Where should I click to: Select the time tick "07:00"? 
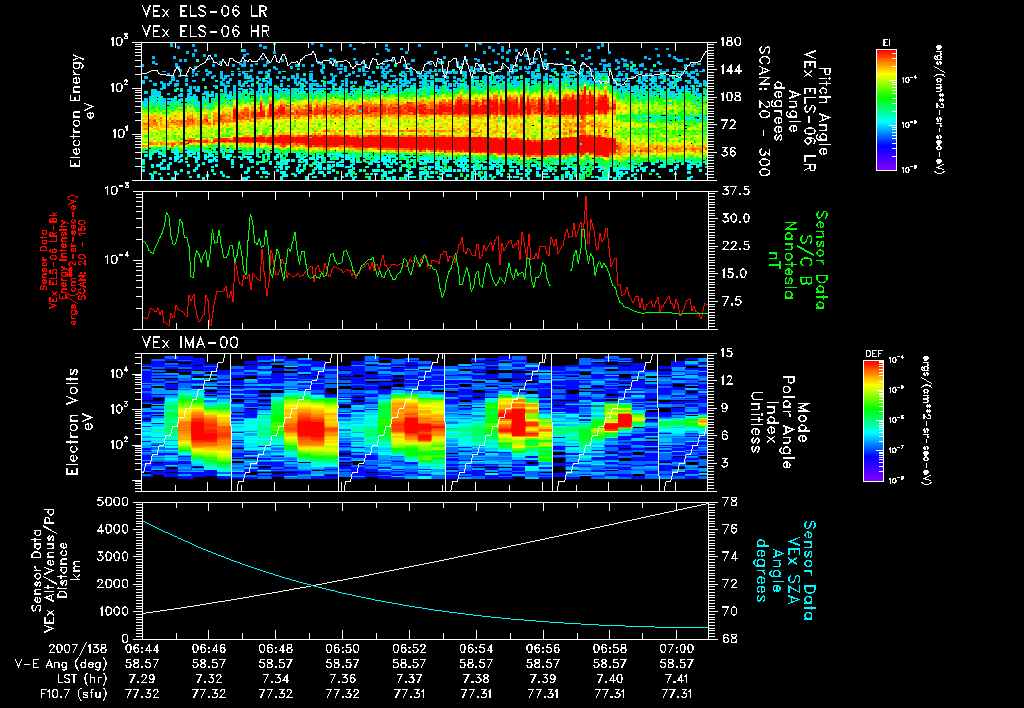[677, 649]
